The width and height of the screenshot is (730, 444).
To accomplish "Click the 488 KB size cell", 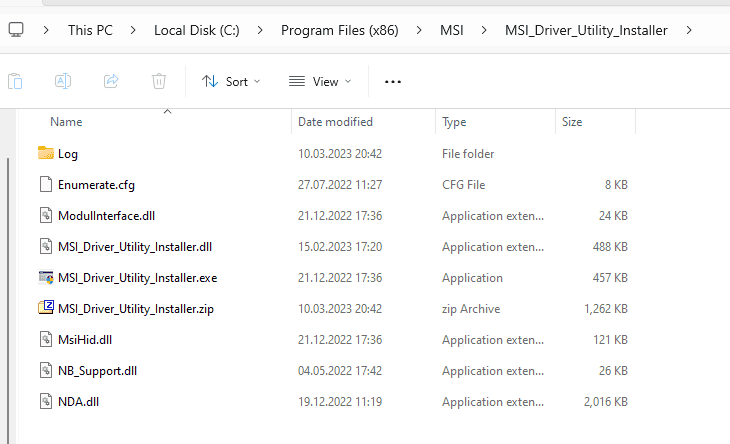I will pos(610,247).
